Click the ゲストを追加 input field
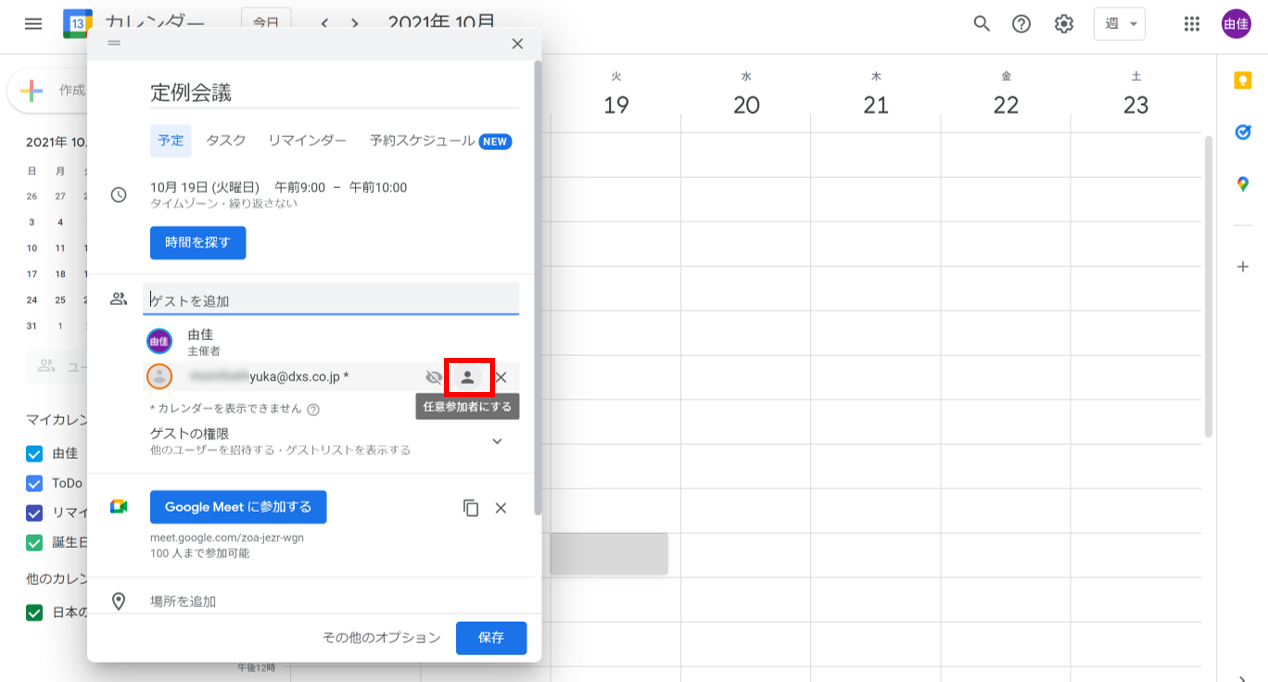Screen dimensions: 1268x682 click(x=330, y=300)
